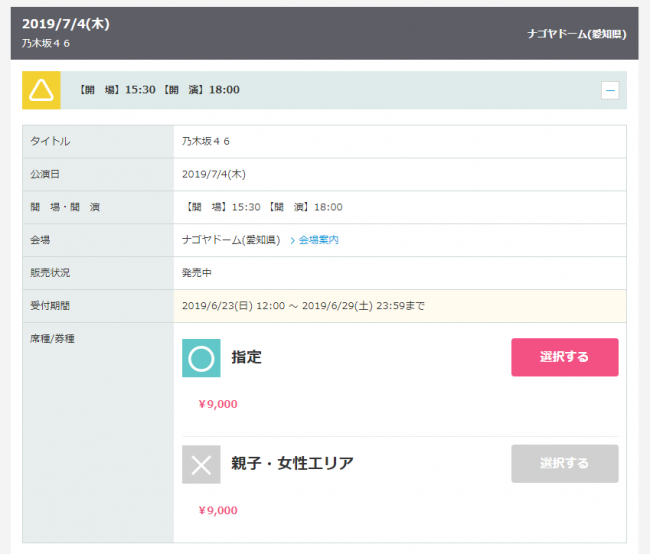Image resolution: width=650 pixels, height=554 pixels.
Task: Click the 会場 row label
Action: (40, 240)
